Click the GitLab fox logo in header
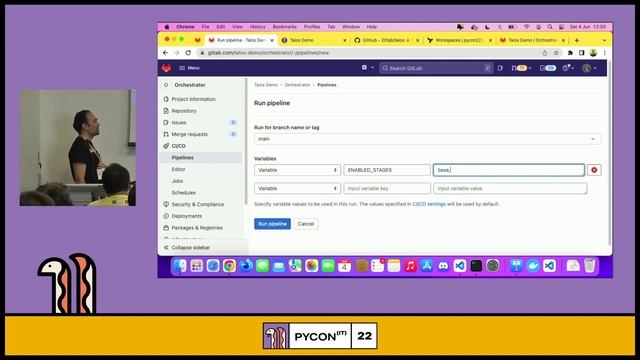 click(x=166, y=68)
